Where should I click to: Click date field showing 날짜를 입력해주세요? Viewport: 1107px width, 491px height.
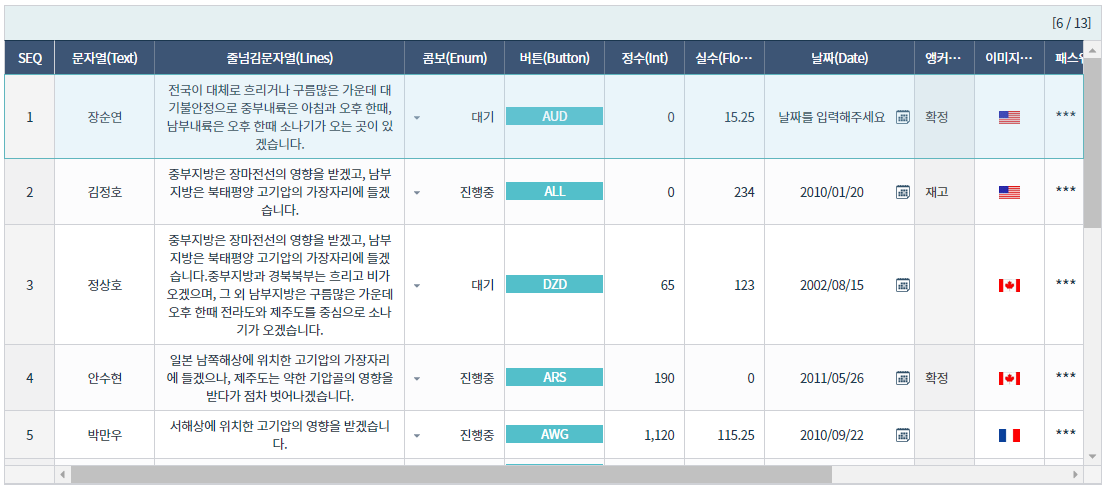[832, 117]
